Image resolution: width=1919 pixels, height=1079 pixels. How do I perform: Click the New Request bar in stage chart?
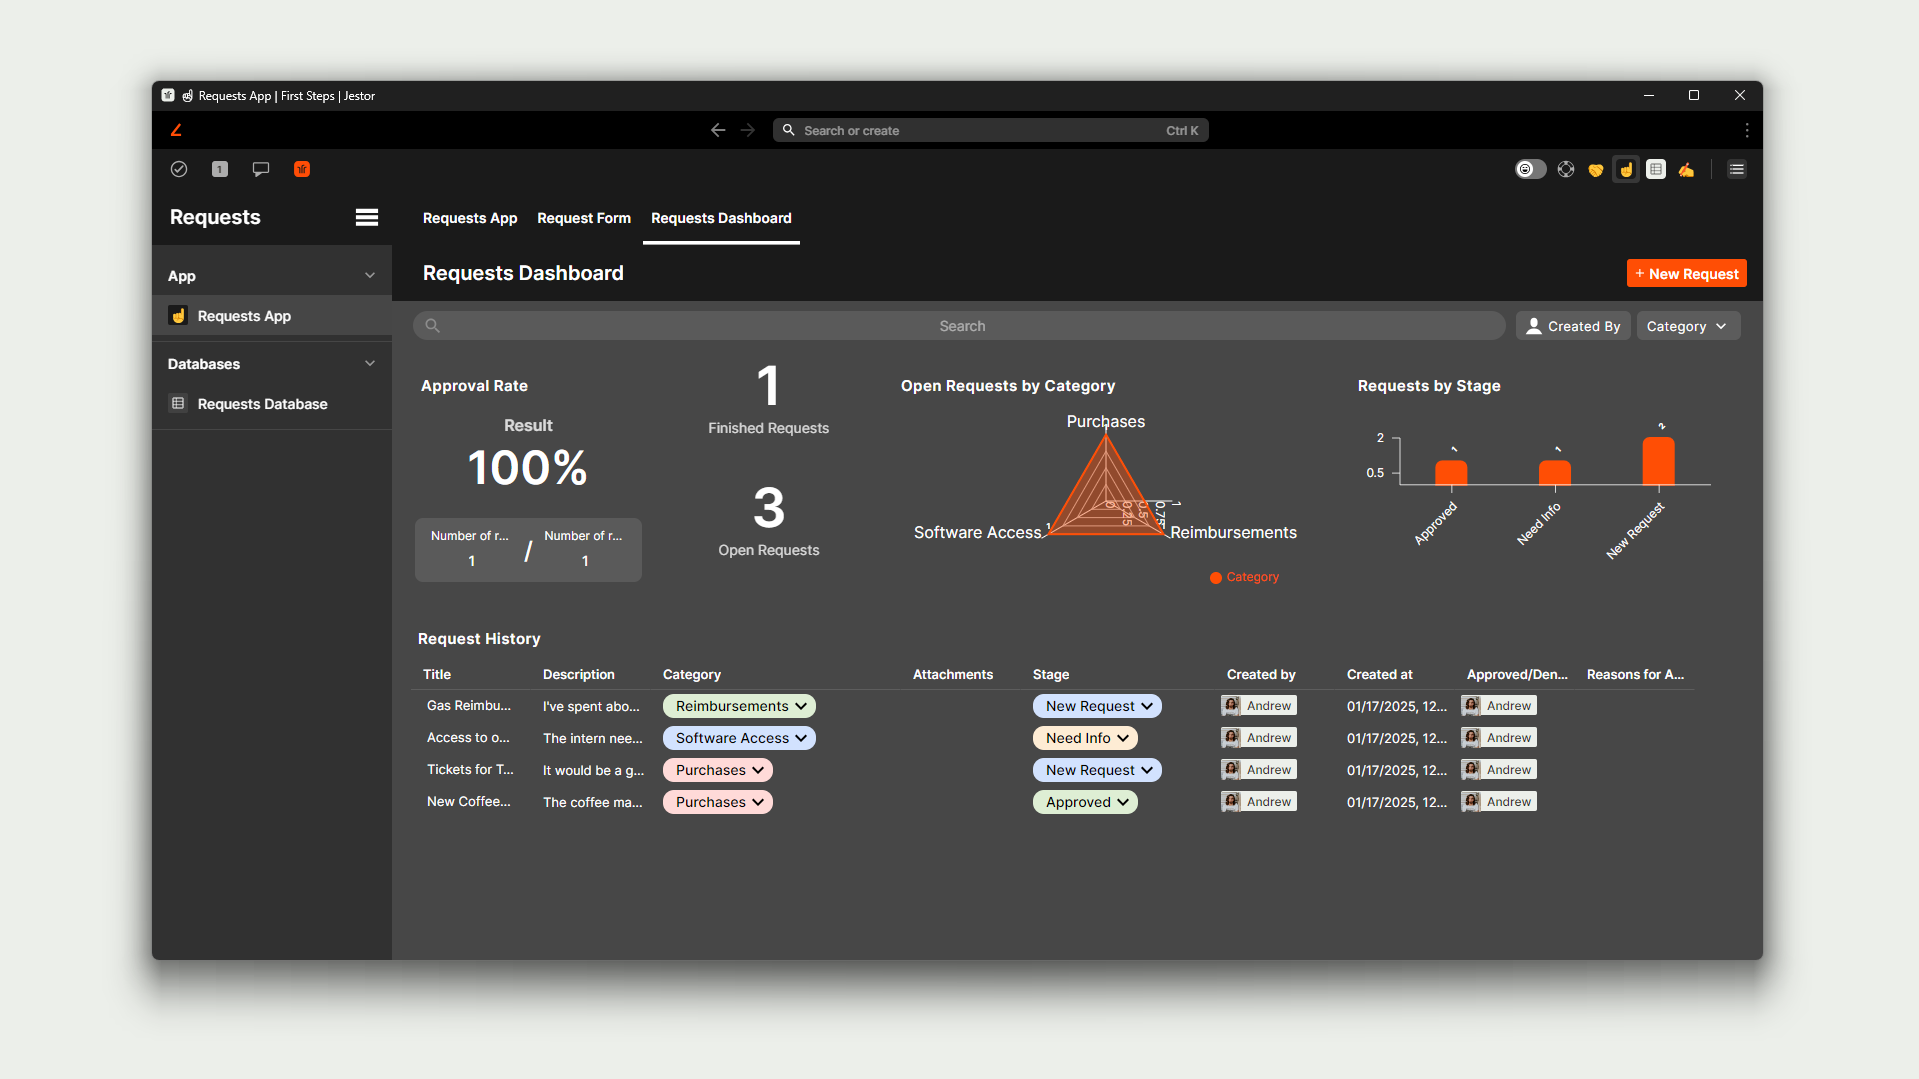tap(1658, 461)
